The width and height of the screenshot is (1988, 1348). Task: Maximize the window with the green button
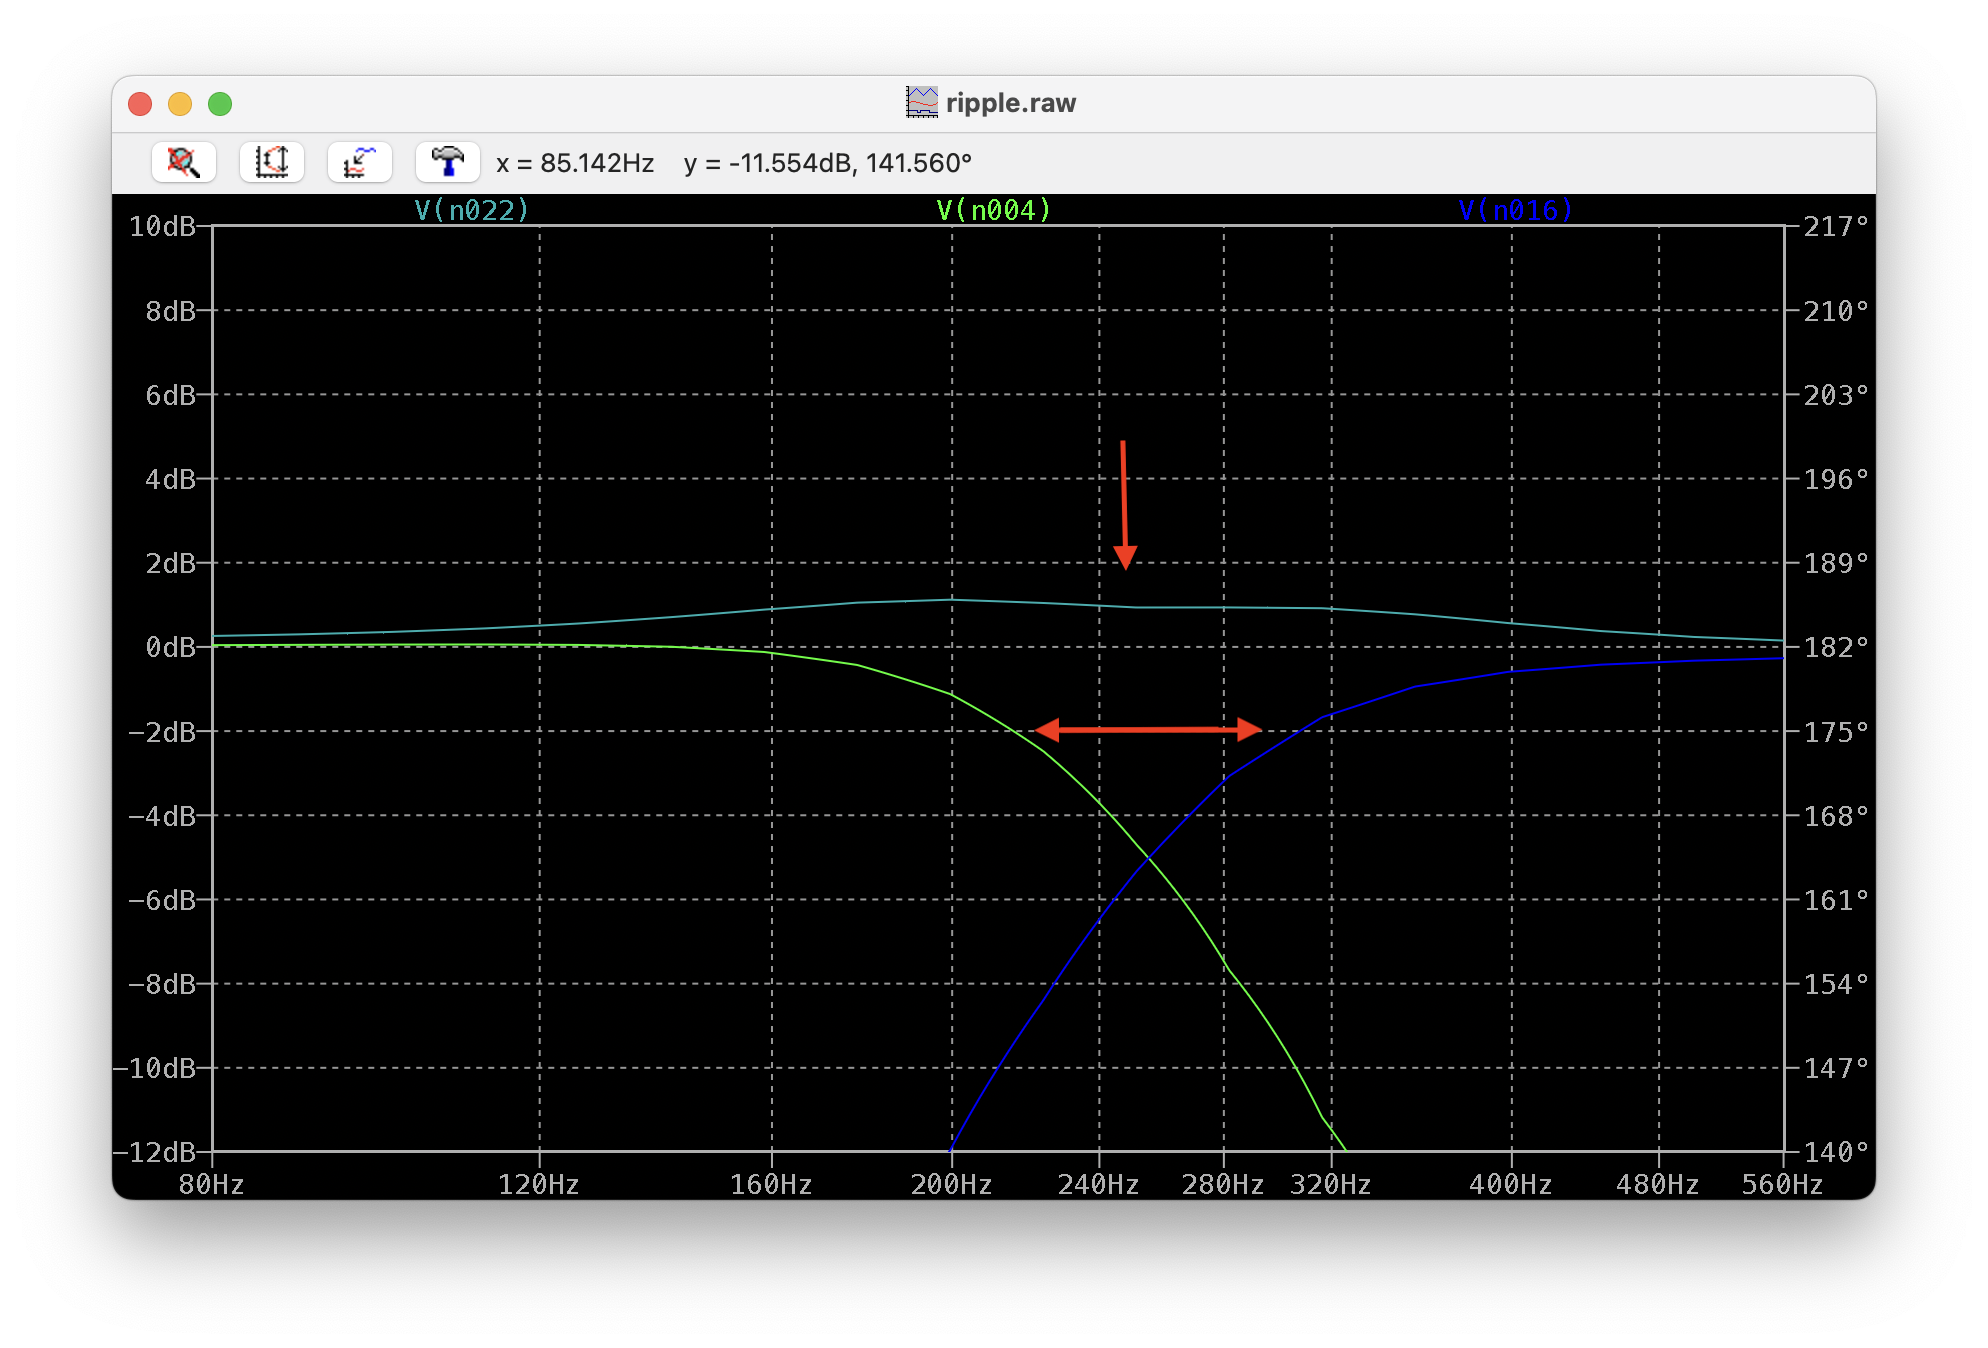(220, 104)
